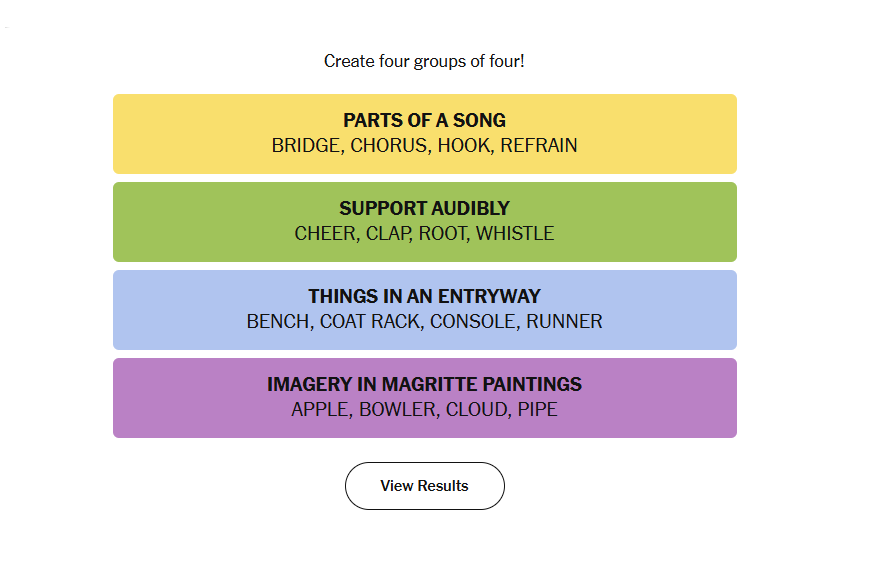Select the word CONSOLE
This screenshot has width=871, height=581.
click(474, 322)
